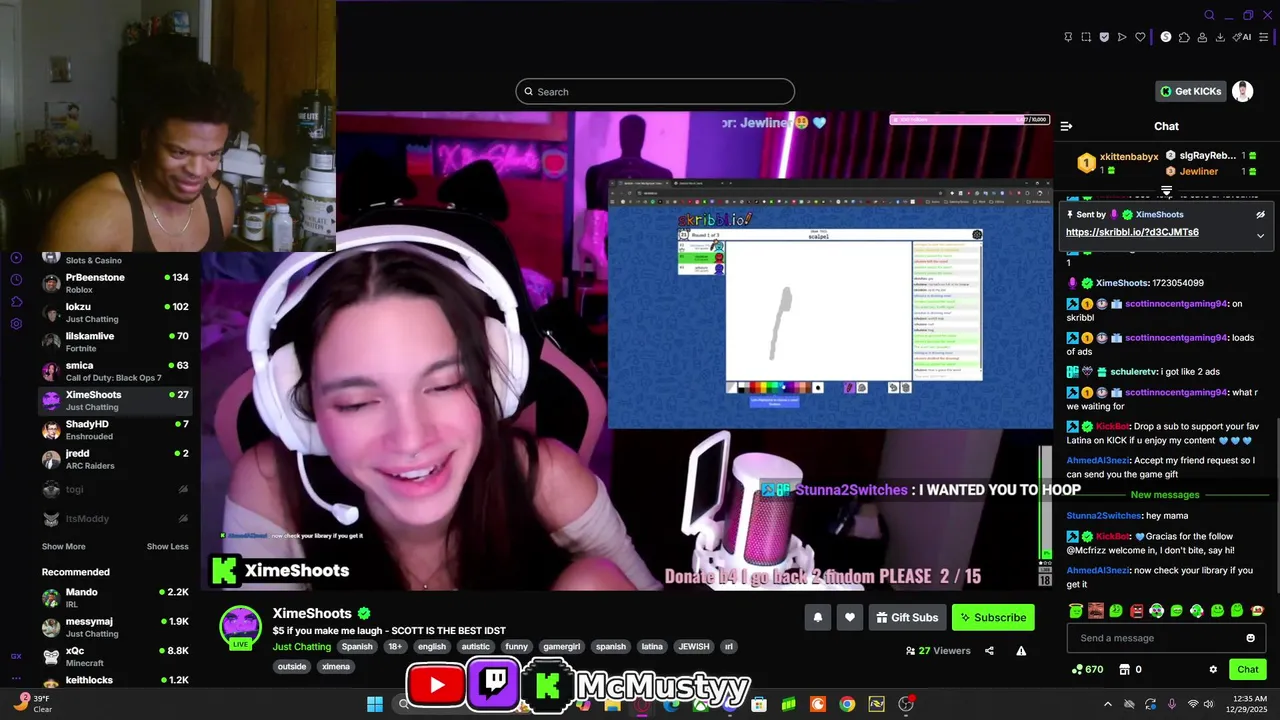Viewport: 1280px width, 720px height.
Task: Click the green Subscribe button
Action: point(993,617)
